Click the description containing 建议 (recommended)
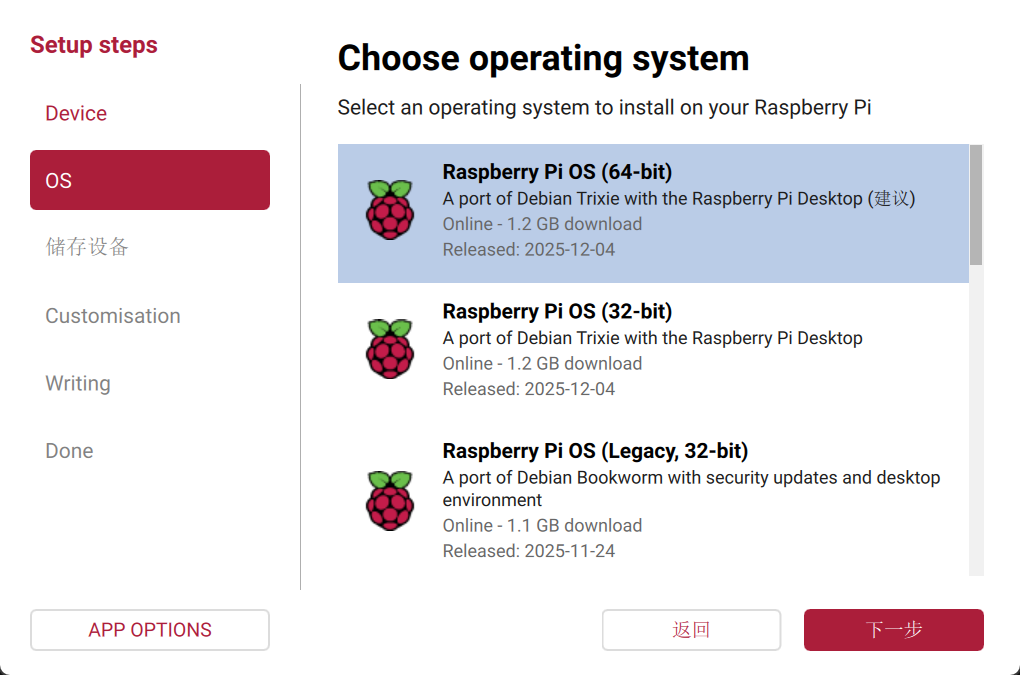This screenshot has width=1020, height=675. tap(678, 199)
